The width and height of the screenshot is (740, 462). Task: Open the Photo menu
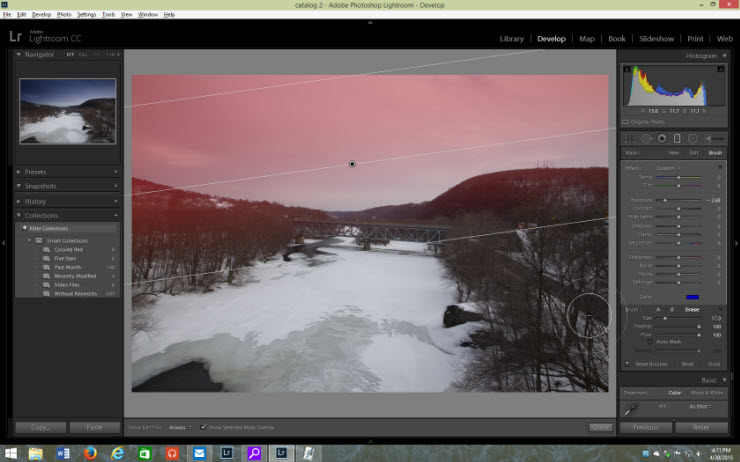point(64,15)
